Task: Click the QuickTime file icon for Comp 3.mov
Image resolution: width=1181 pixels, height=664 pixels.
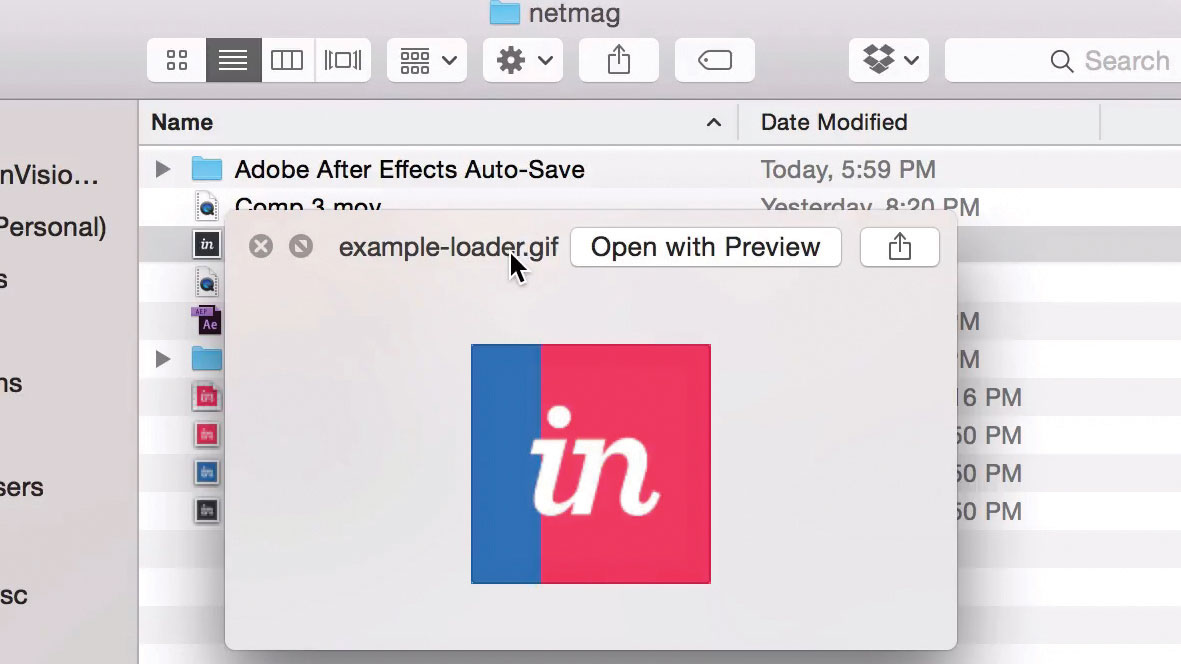Action: (206, 206)
